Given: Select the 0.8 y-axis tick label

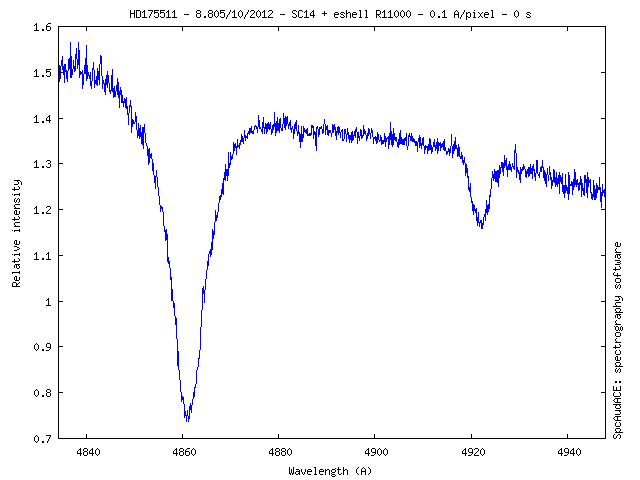Looking at the screenshot, I should click(42, 393).
